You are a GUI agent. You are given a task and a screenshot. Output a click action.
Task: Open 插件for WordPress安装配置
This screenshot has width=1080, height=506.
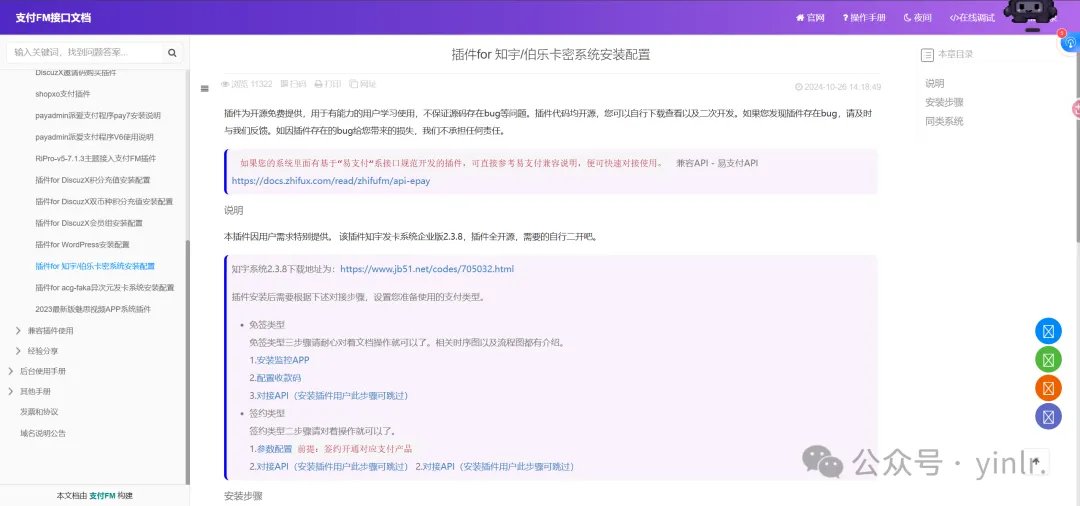click(x=83, y=244)
